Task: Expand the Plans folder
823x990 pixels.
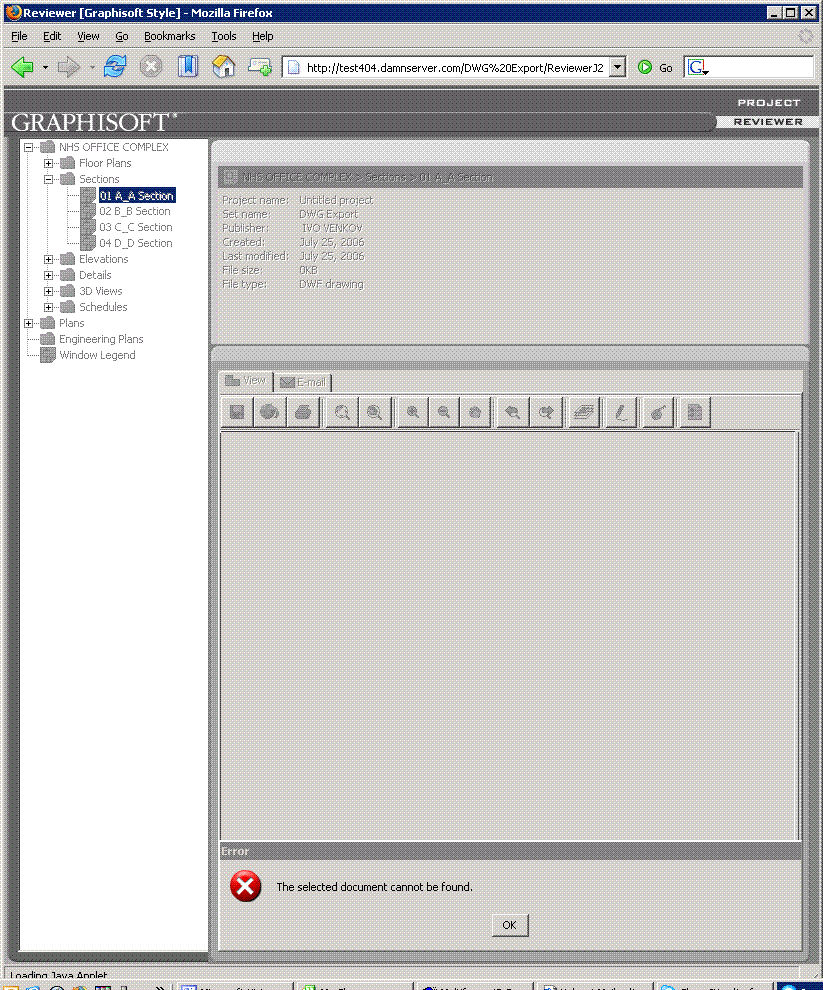Action: tap(28, 323)
